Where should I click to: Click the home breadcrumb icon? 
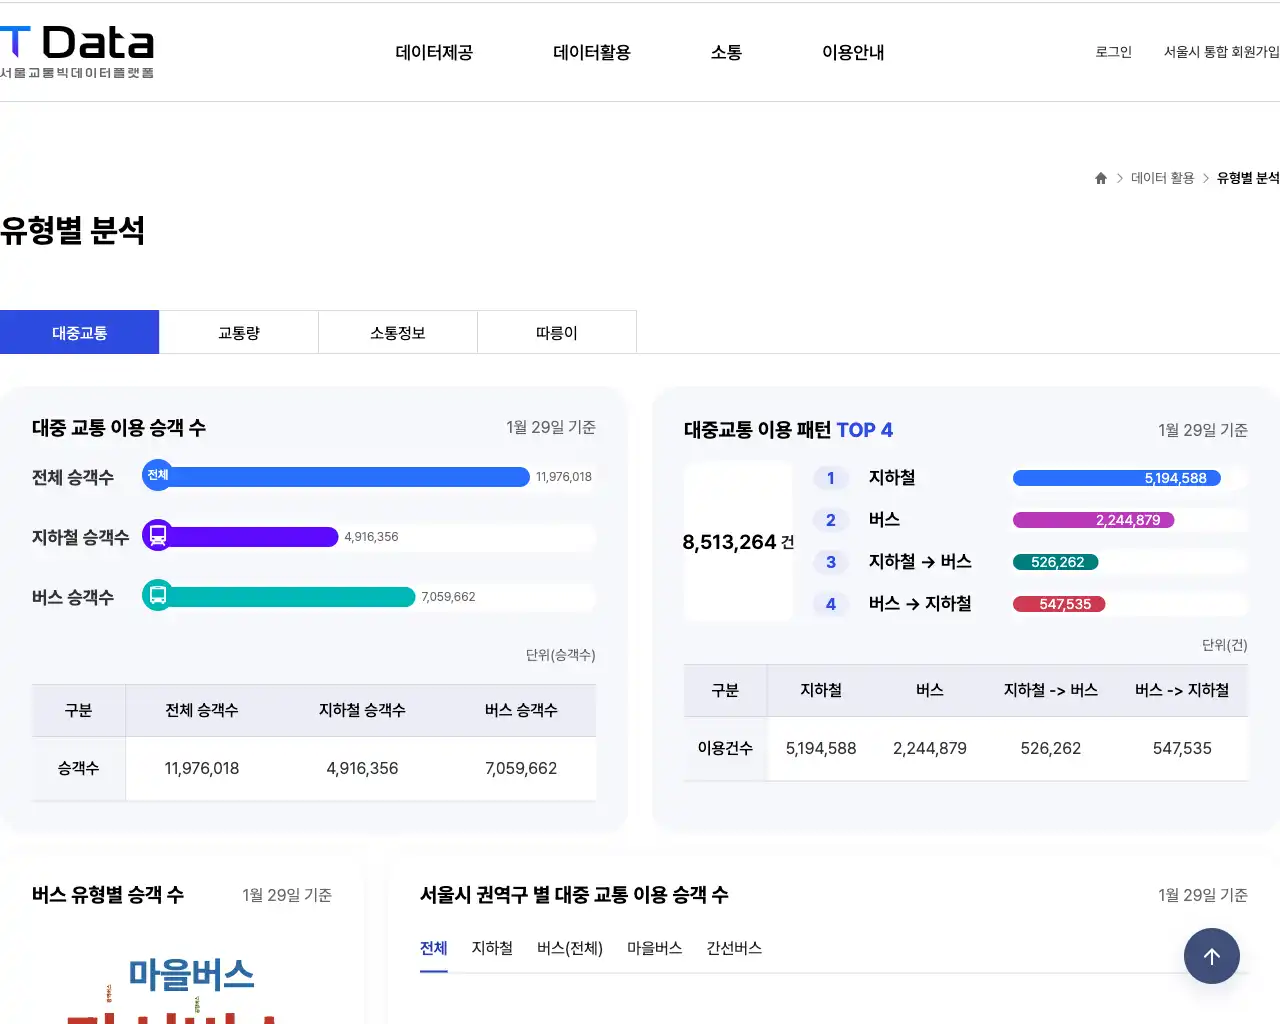point(1101,178)
